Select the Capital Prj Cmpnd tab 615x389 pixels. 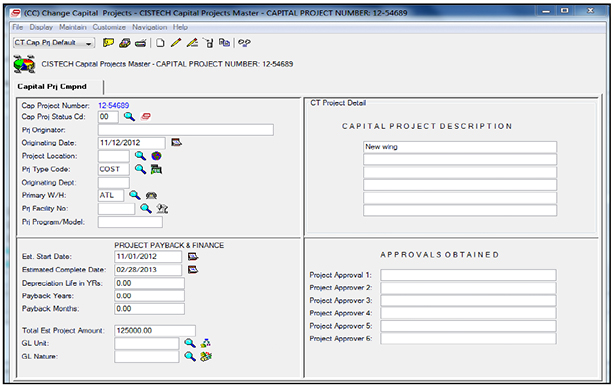(x=52, y=86)
